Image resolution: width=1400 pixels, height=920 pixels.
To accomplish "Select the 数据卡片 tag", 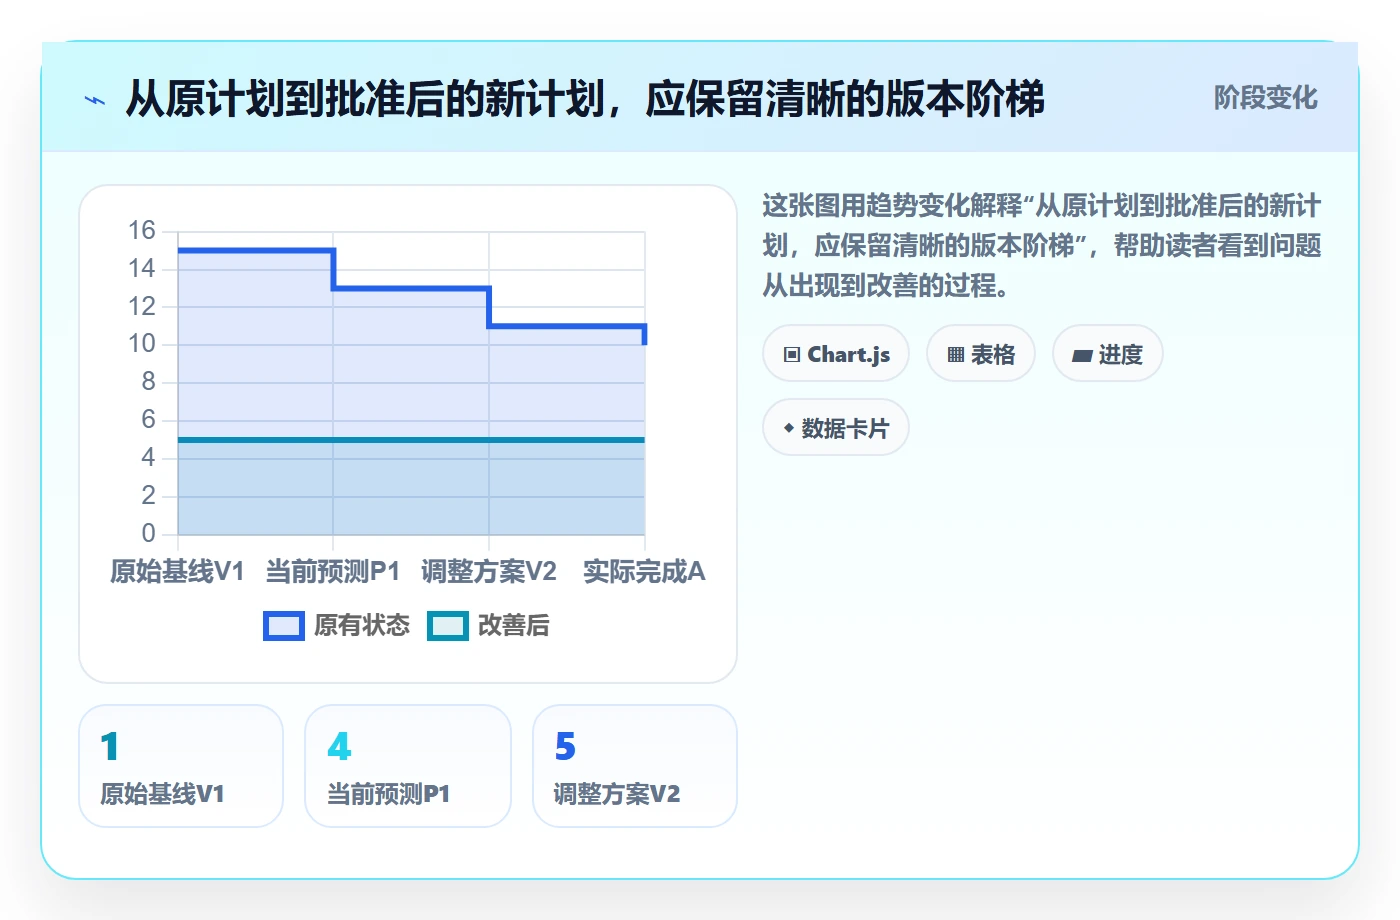I will click(836, 428).
